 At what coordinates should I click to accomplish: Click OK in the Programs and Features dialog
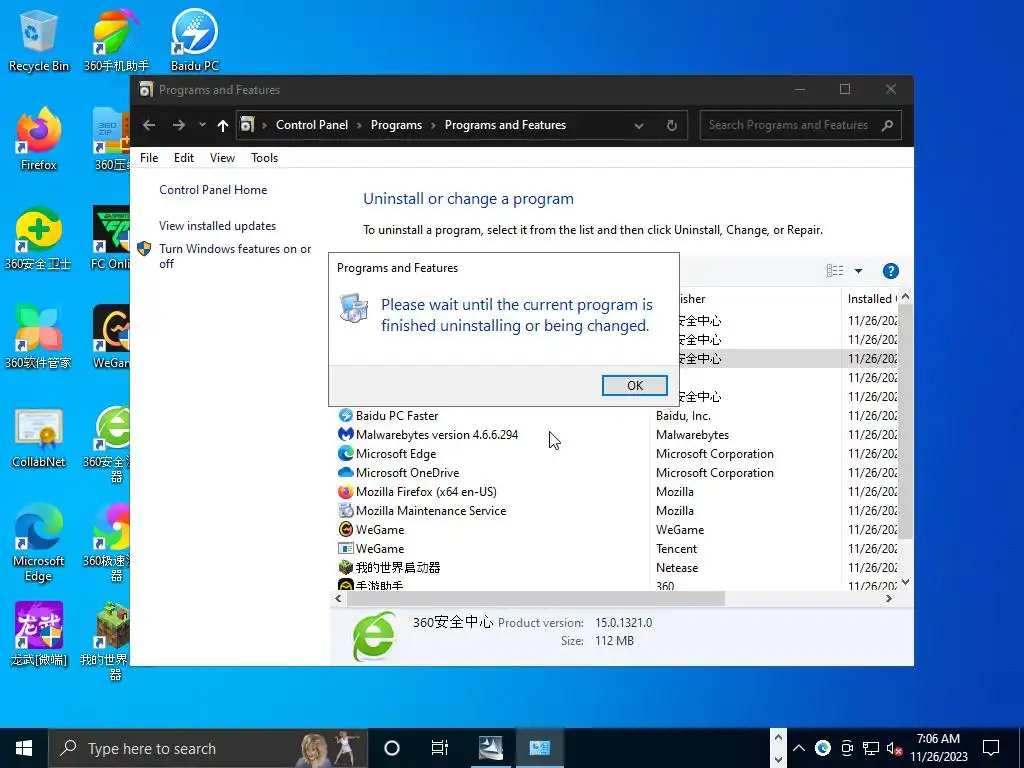click(634, 385)
